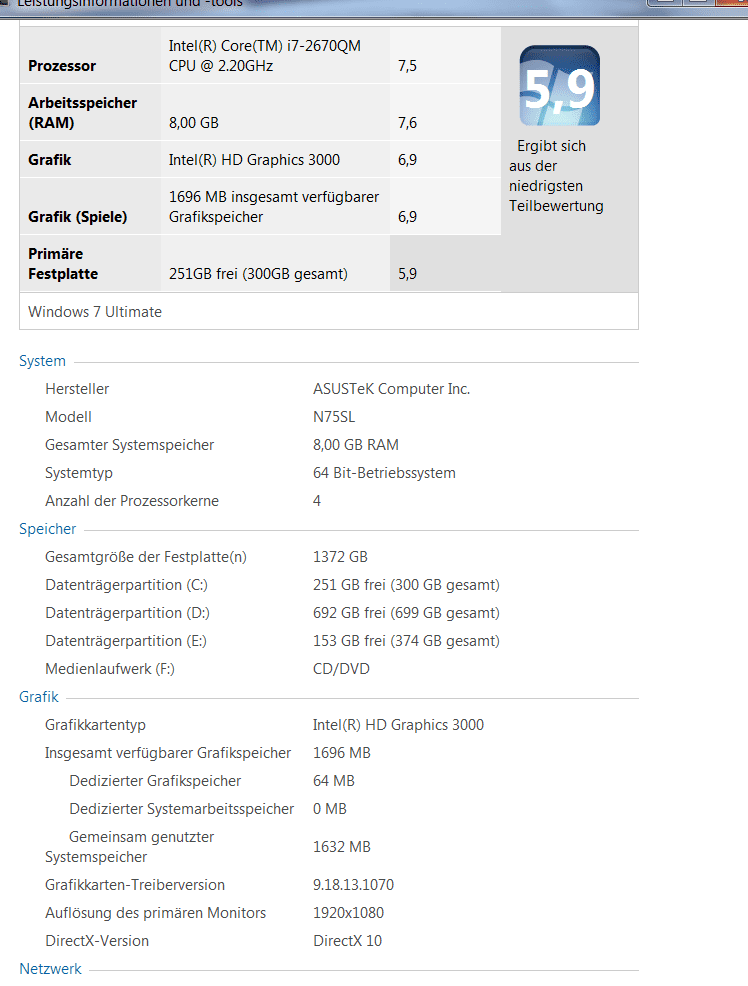Click the Grafik section header
The height and width of the screenshot is (986, 748).
tap(39, 697)
